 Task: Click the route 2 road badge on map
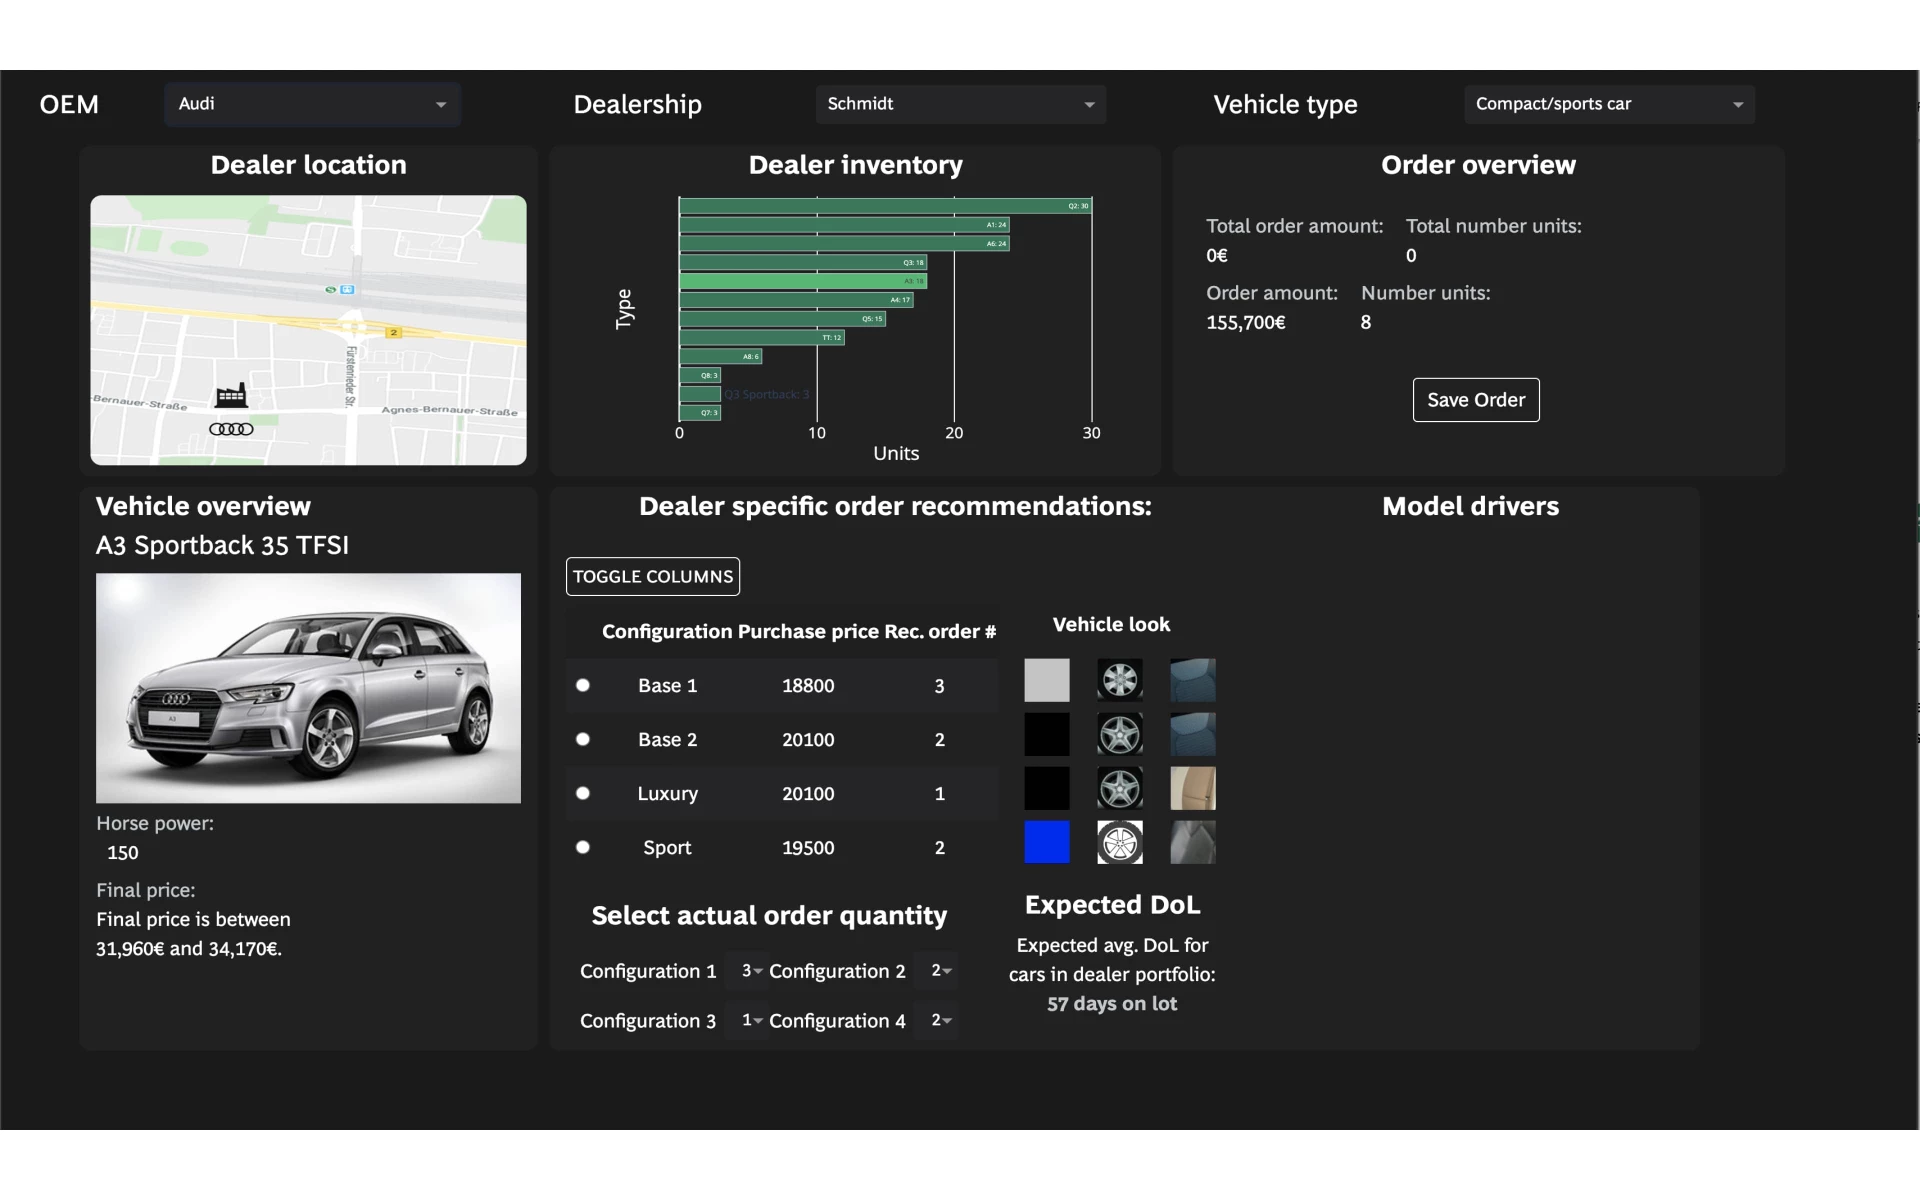(394, 332)
